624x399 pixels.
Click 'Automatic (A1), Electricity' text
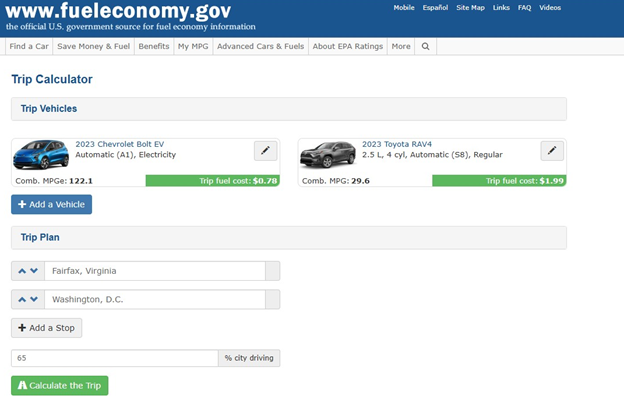tap(125, 155)
